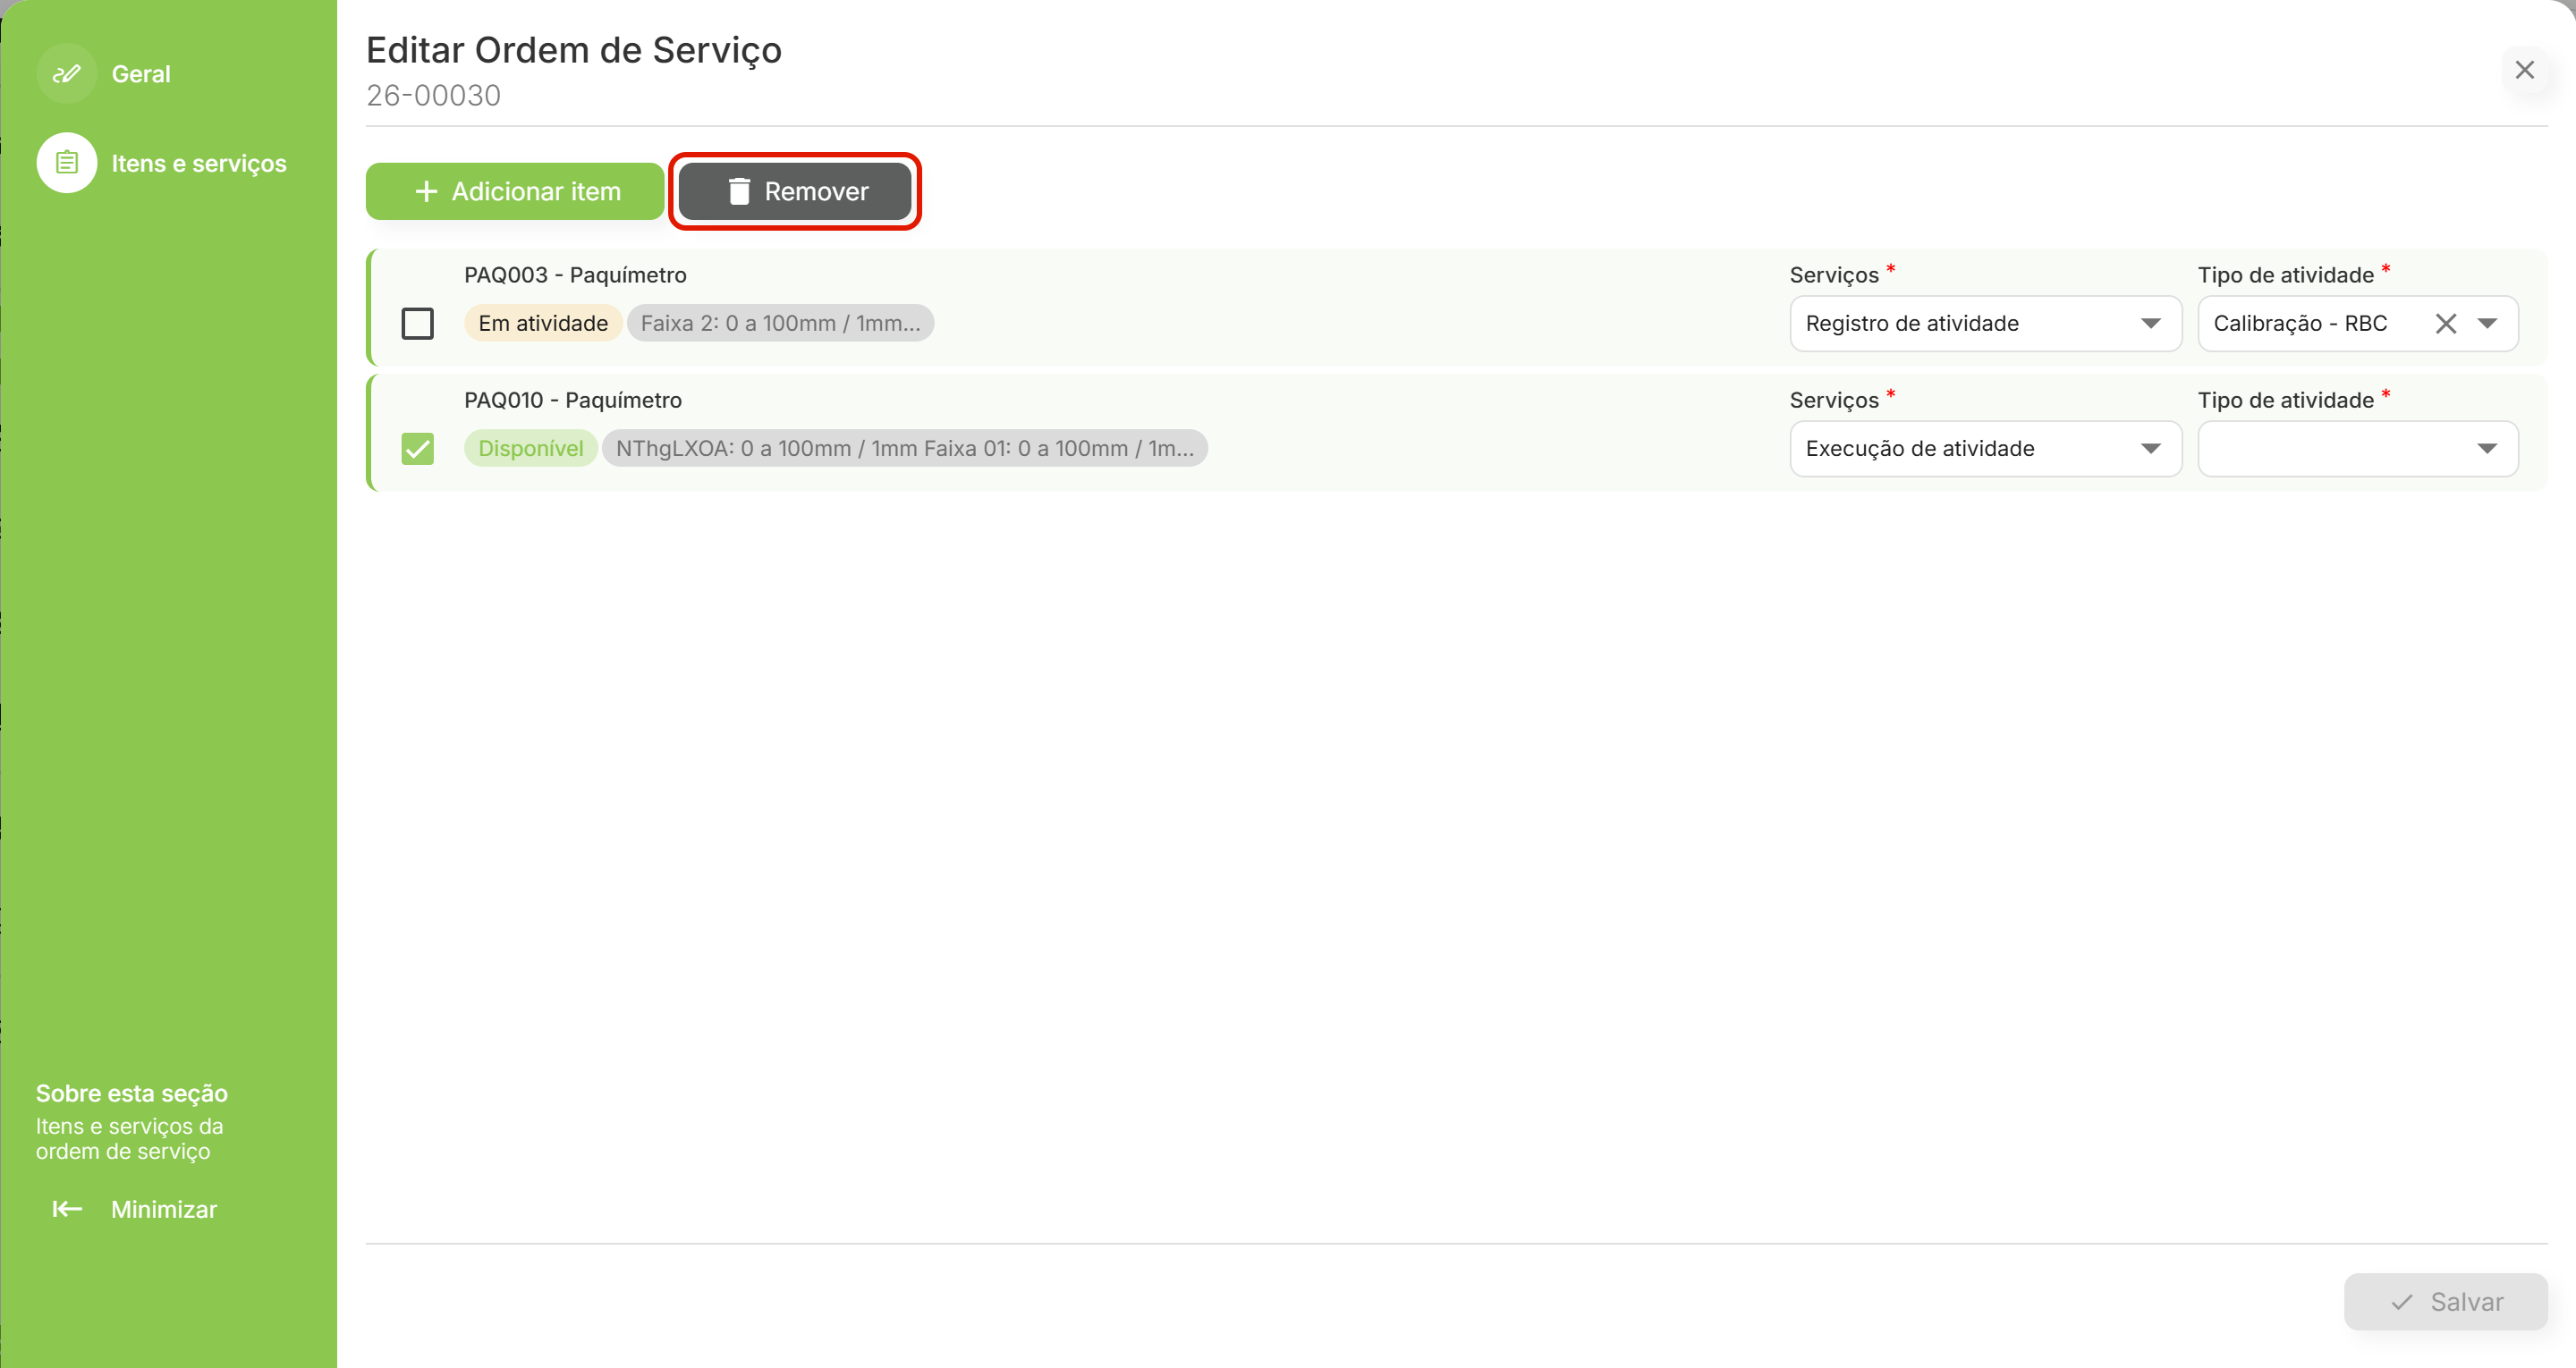Click the trash icon on the Remover button
The image size is (2576, 1368).
pyautogui.click(x=739, y=191)
